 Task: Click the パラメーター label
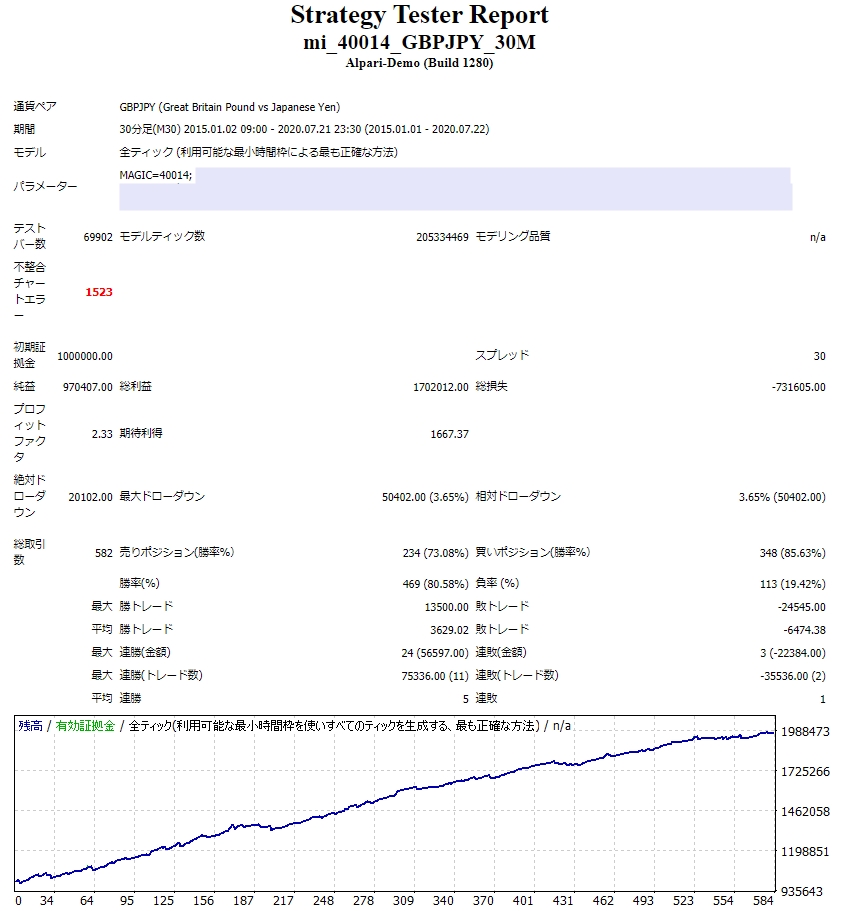pos(45,186)
